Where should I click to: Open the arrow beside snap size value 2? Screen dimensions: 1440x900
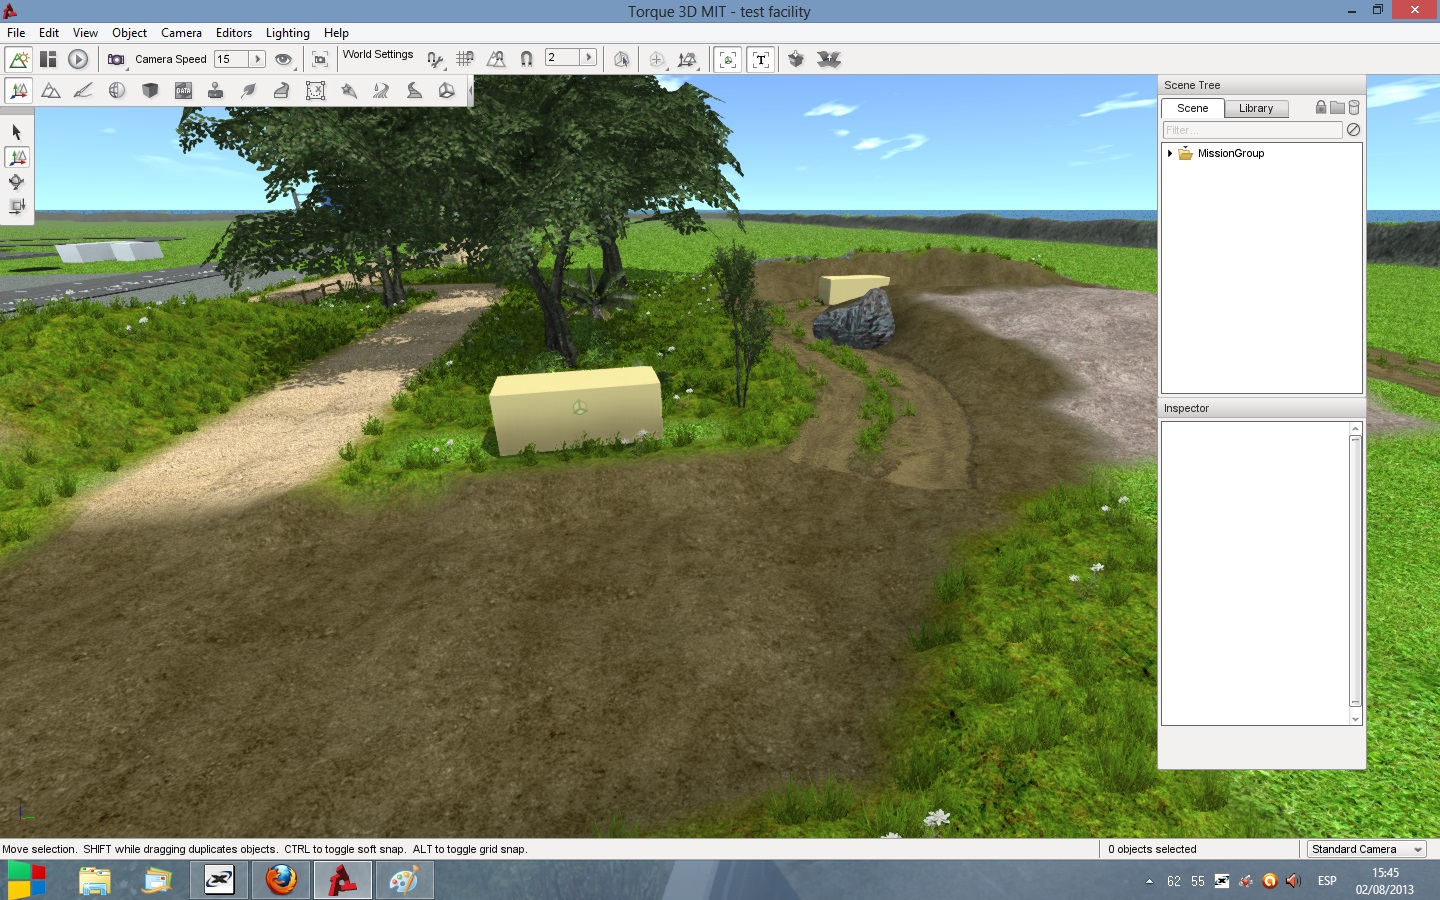589,57
